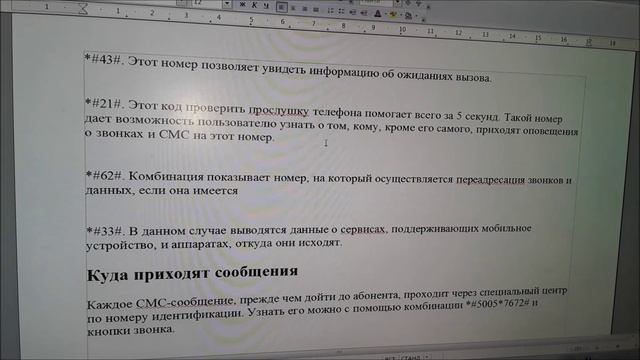Decrease paragraph indent
Screen dimensions: 640x360
coord(353,13)
